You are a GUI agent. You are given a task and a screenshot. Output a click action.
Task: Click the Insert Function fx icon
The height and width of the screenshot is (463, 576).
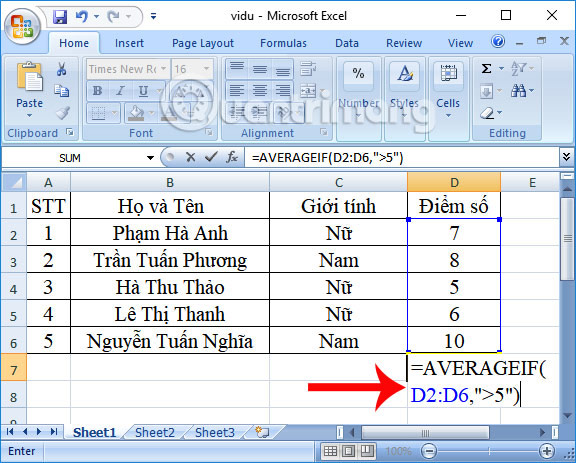(x=231, y=158)
